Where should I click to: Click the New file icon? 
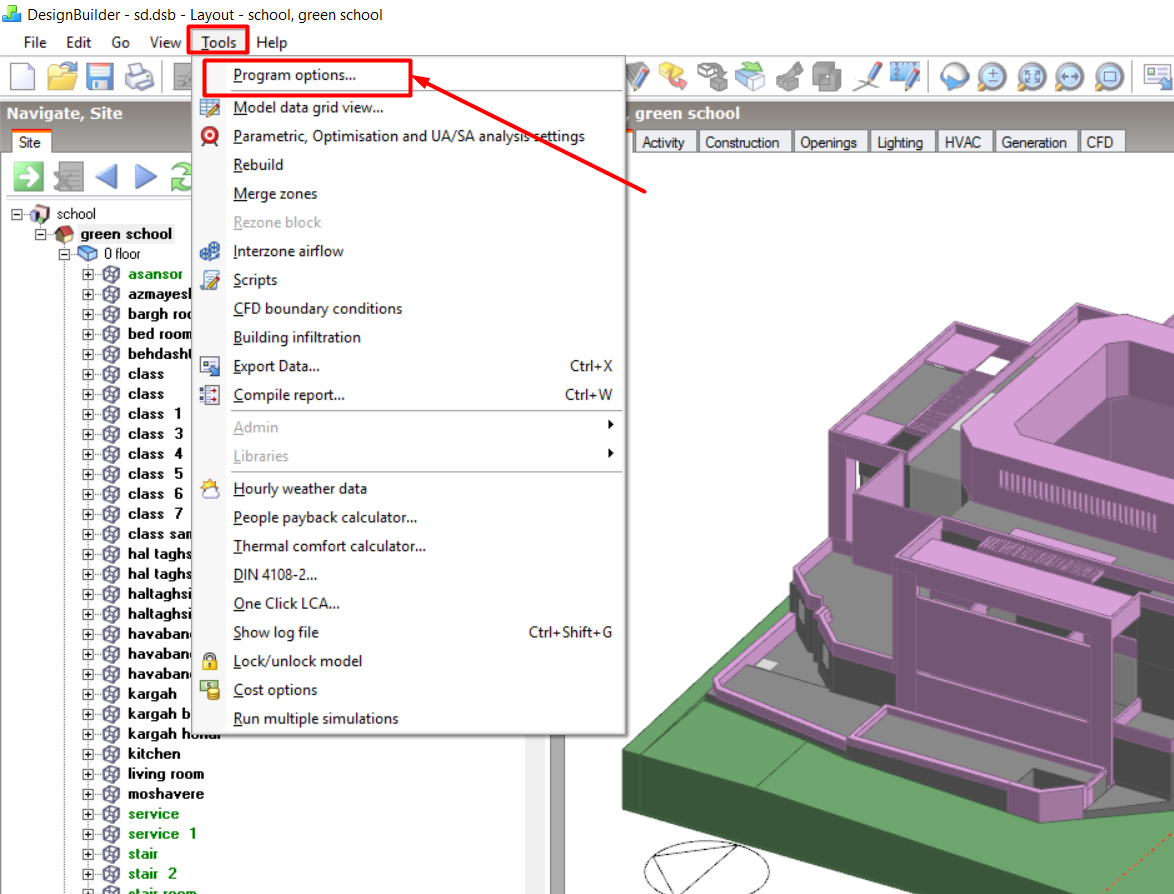coord(22,76)
